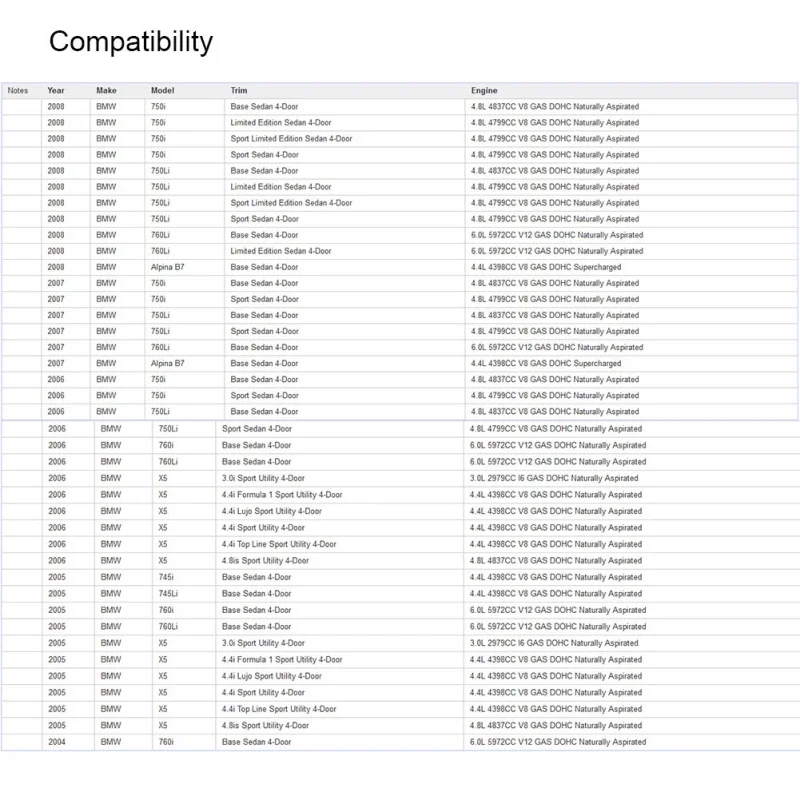Click '760i' model in the 2005 row
Screen dimensions: 800x800
tap(166, 610)
